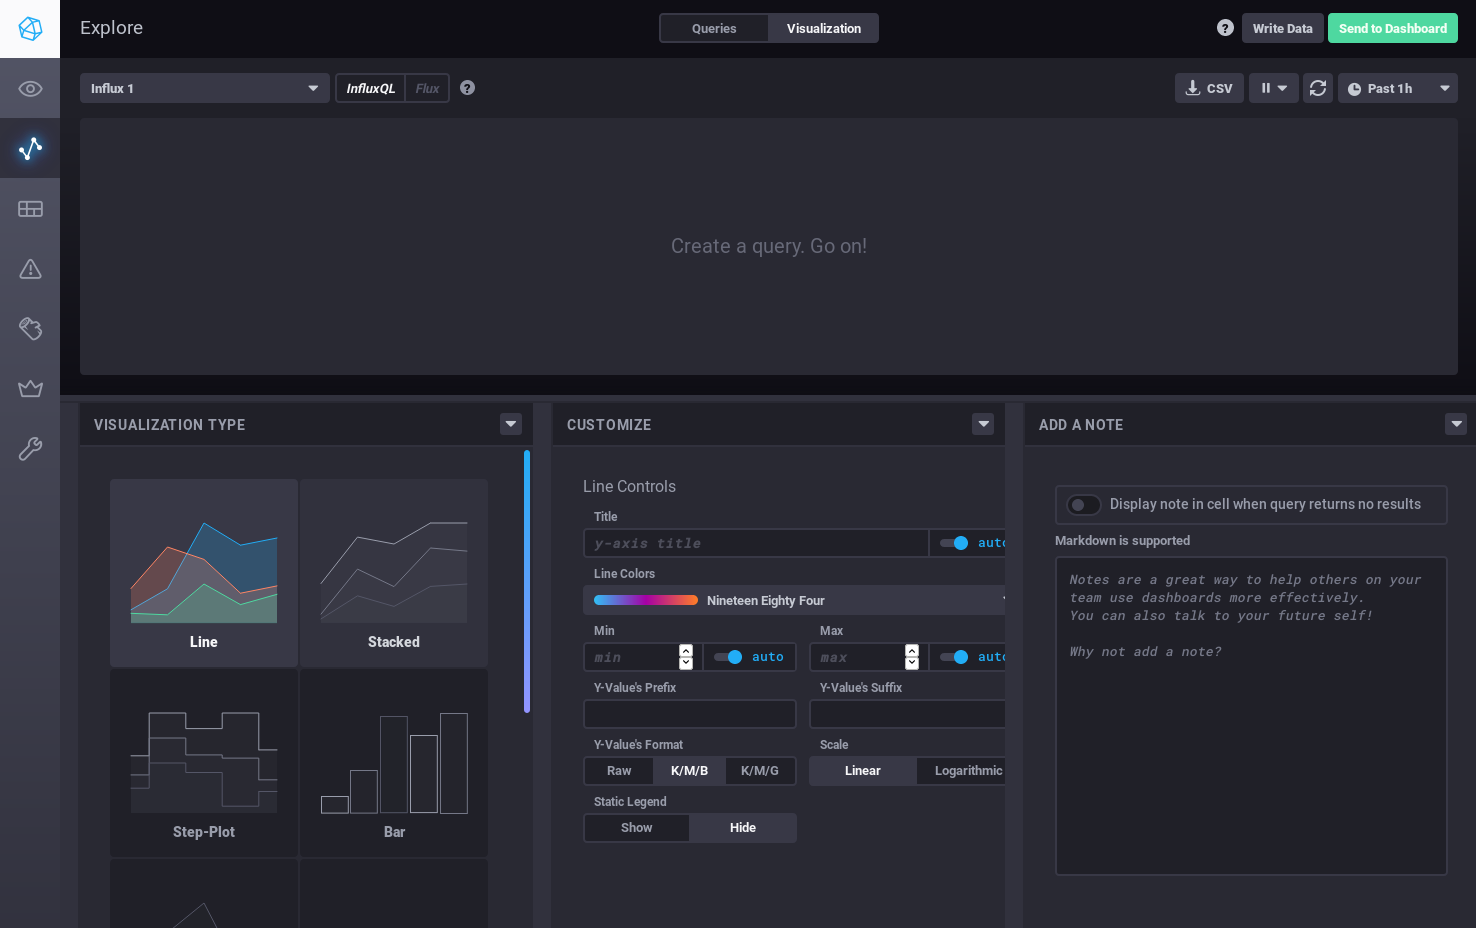
Task: Click the Y-Value's Suffix input
Action: coord(907,714)
